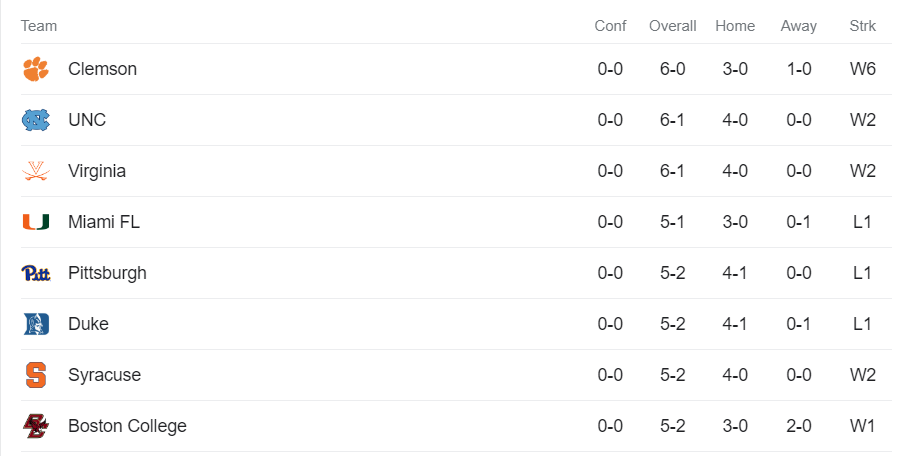Click the Miami FL U logo
918x456 pixels.
tap(35, 222)
